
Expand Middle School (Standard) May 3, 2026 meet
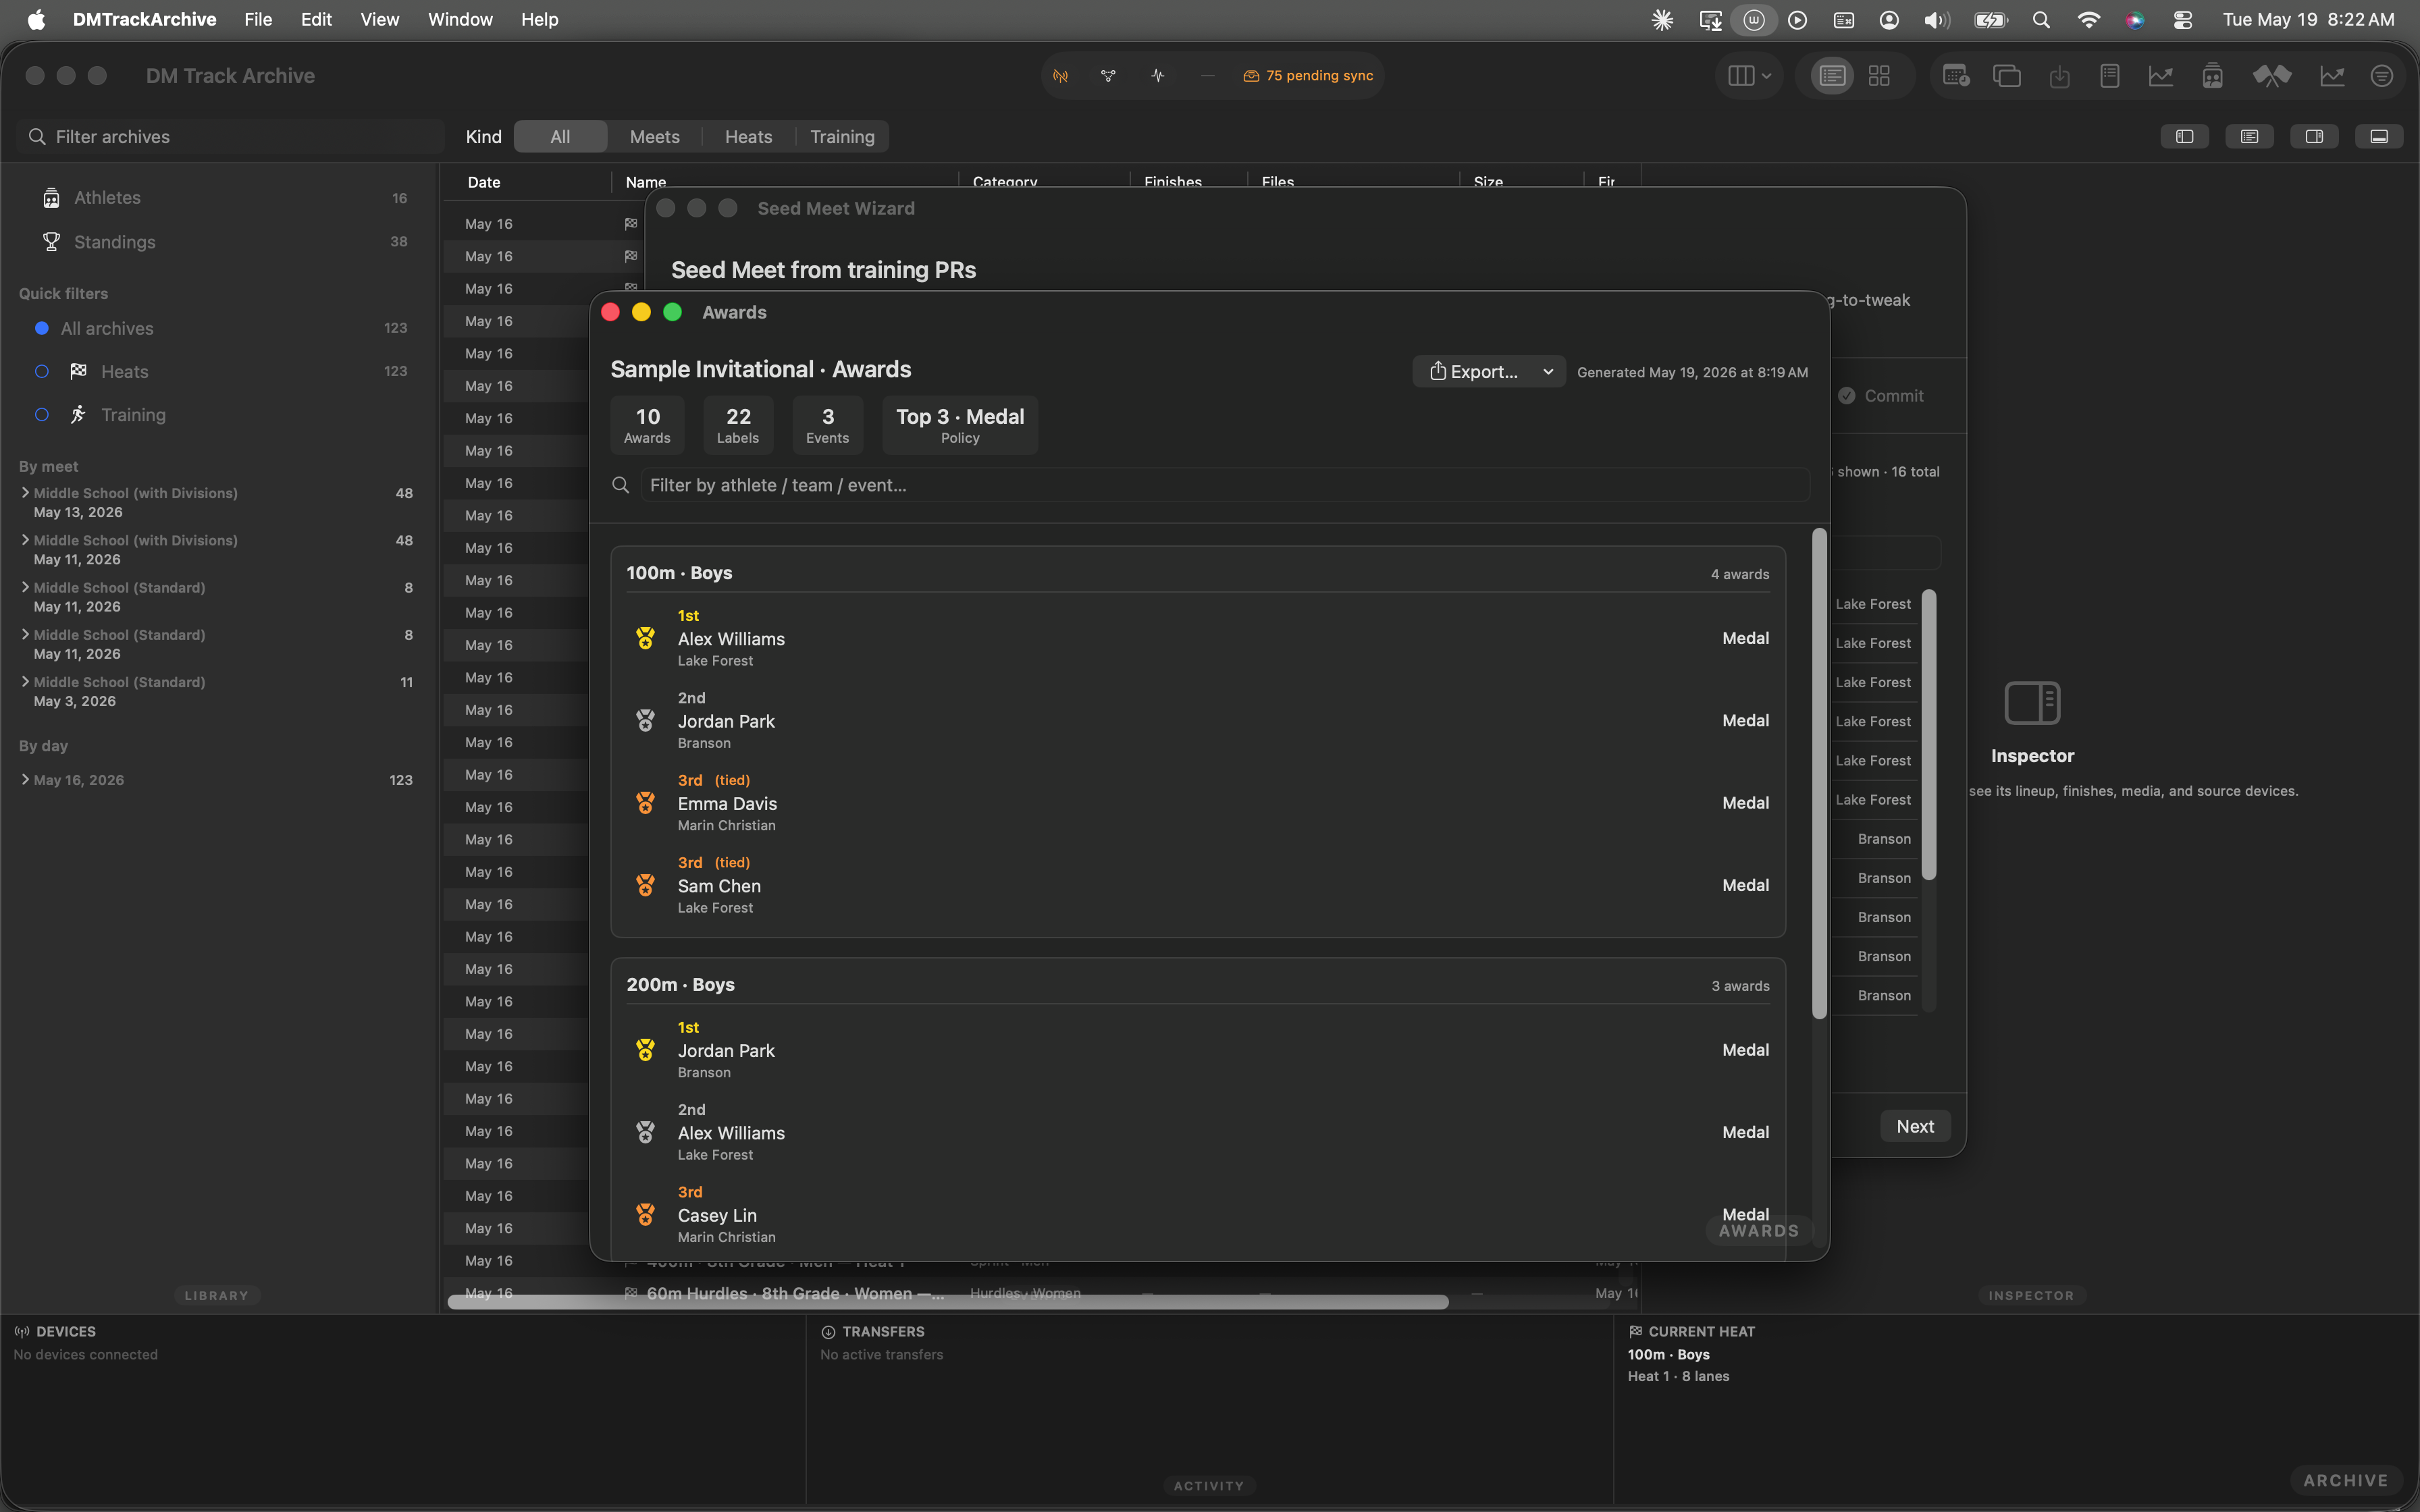(25, 682)
